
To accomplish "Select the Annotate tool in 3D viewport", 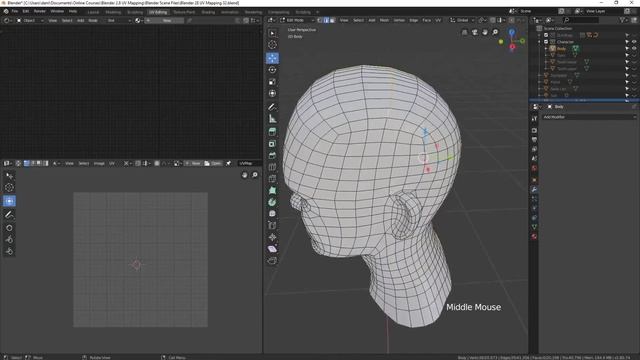I will coord(272,107).
